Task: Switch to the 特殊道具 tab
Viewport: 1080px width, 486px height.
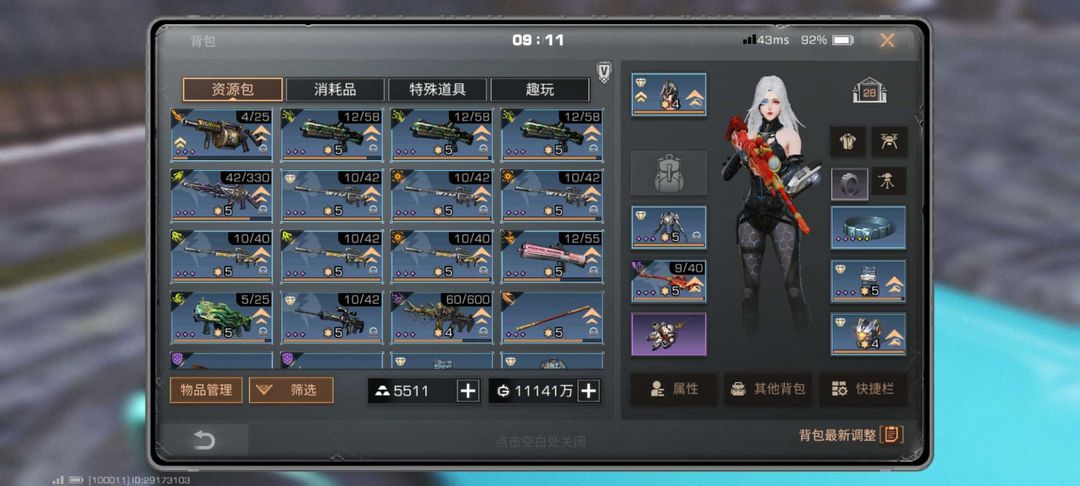Action: coord(438,89)
